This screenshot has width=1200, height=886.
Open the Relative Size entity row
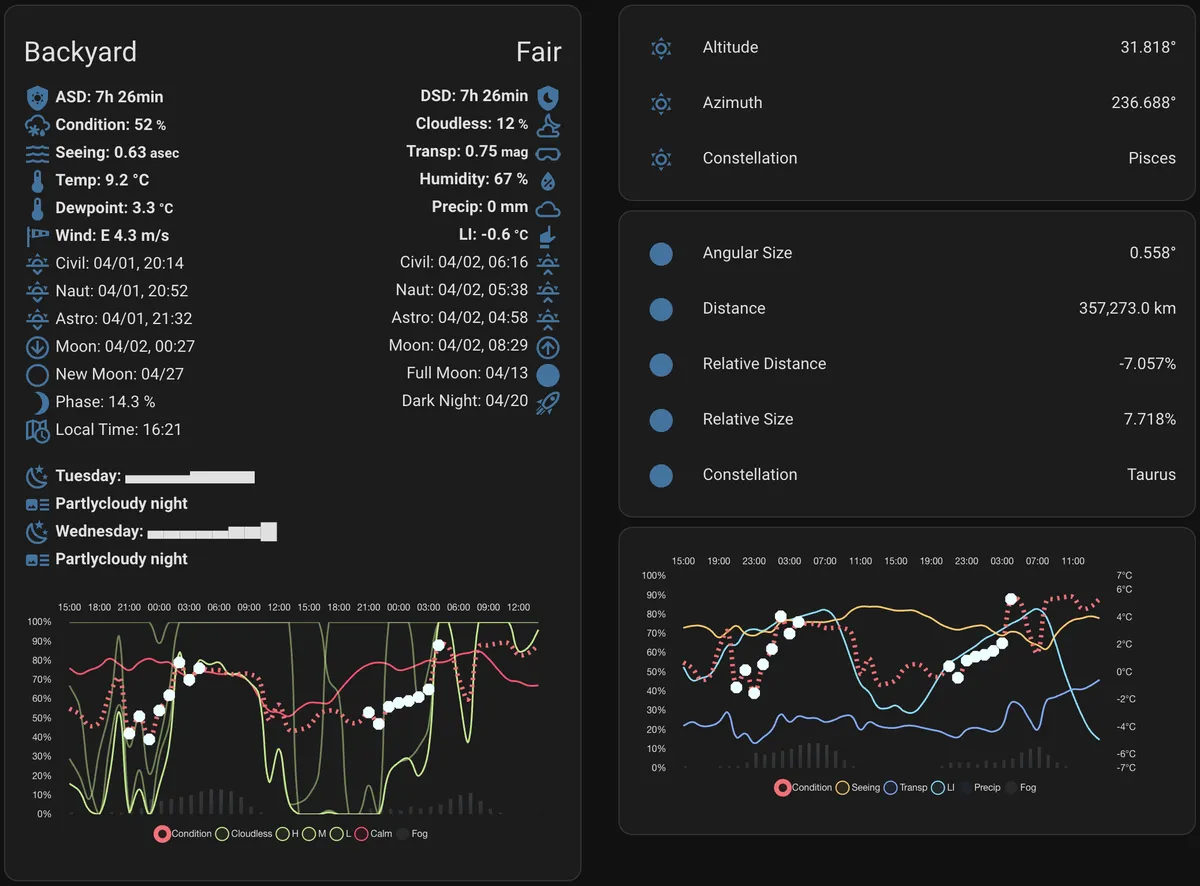tap(907, 420)
